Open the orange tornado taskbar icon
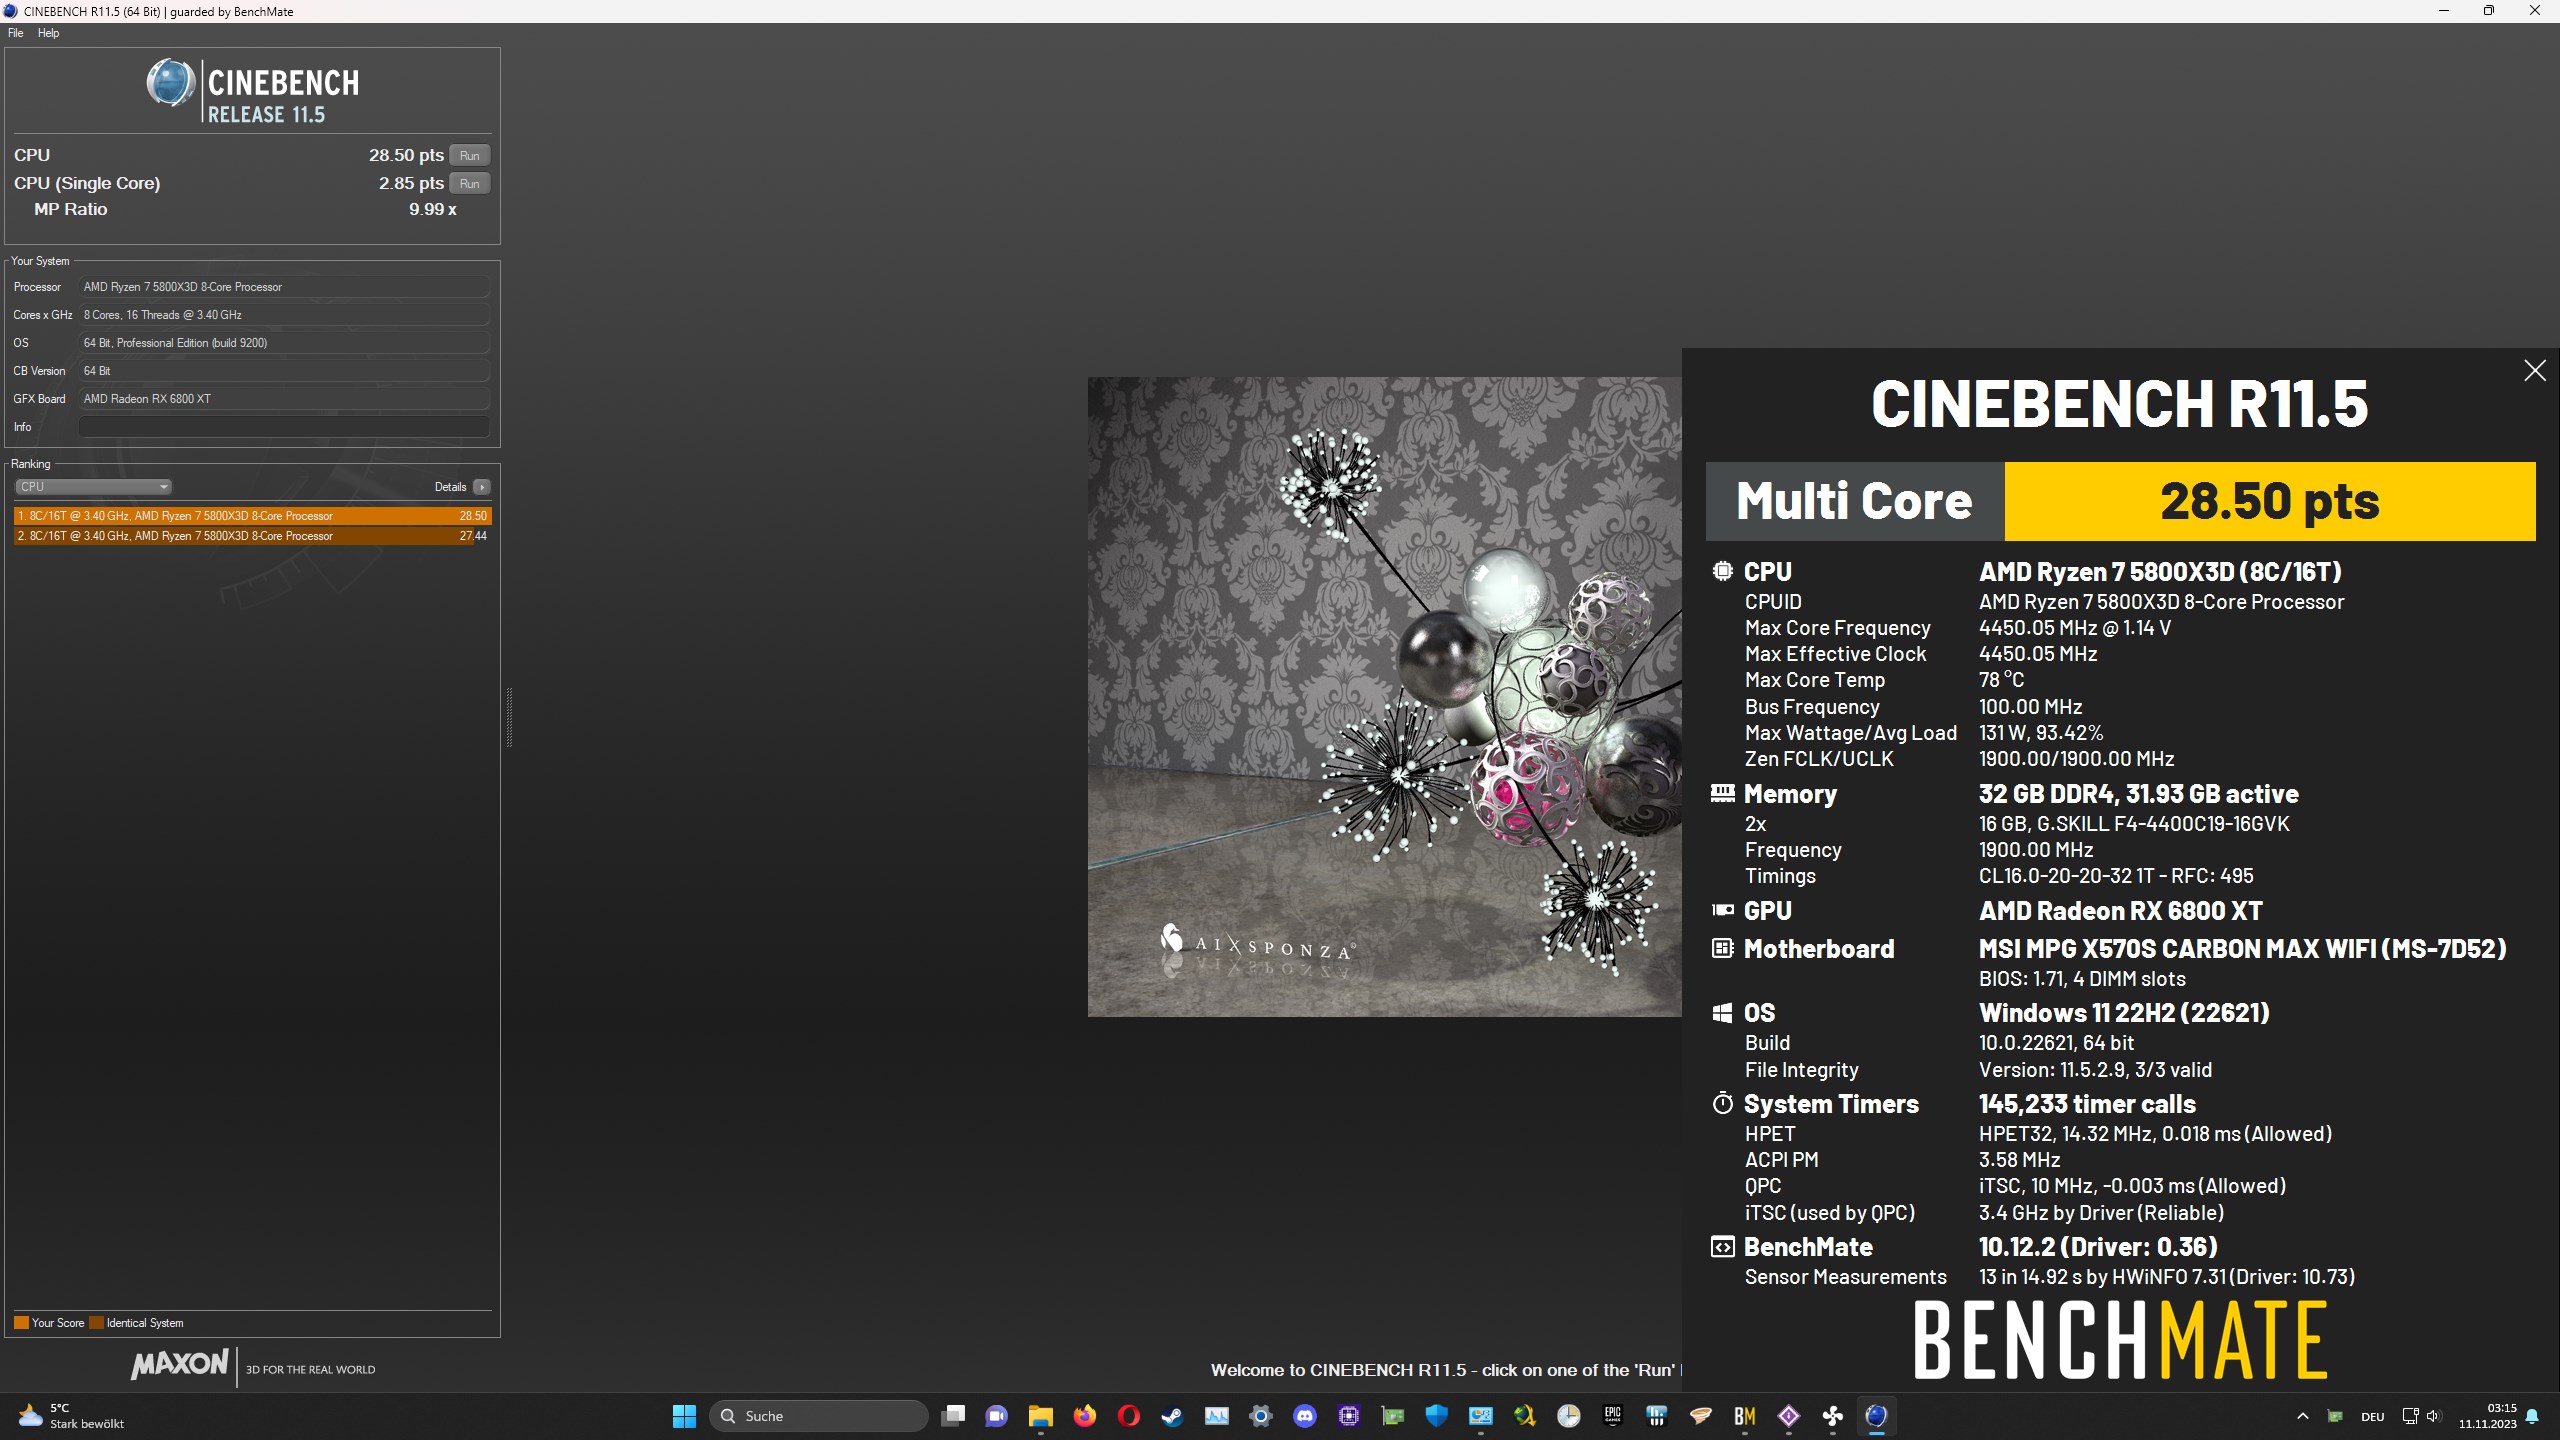 click(x=1701, y=1416)
